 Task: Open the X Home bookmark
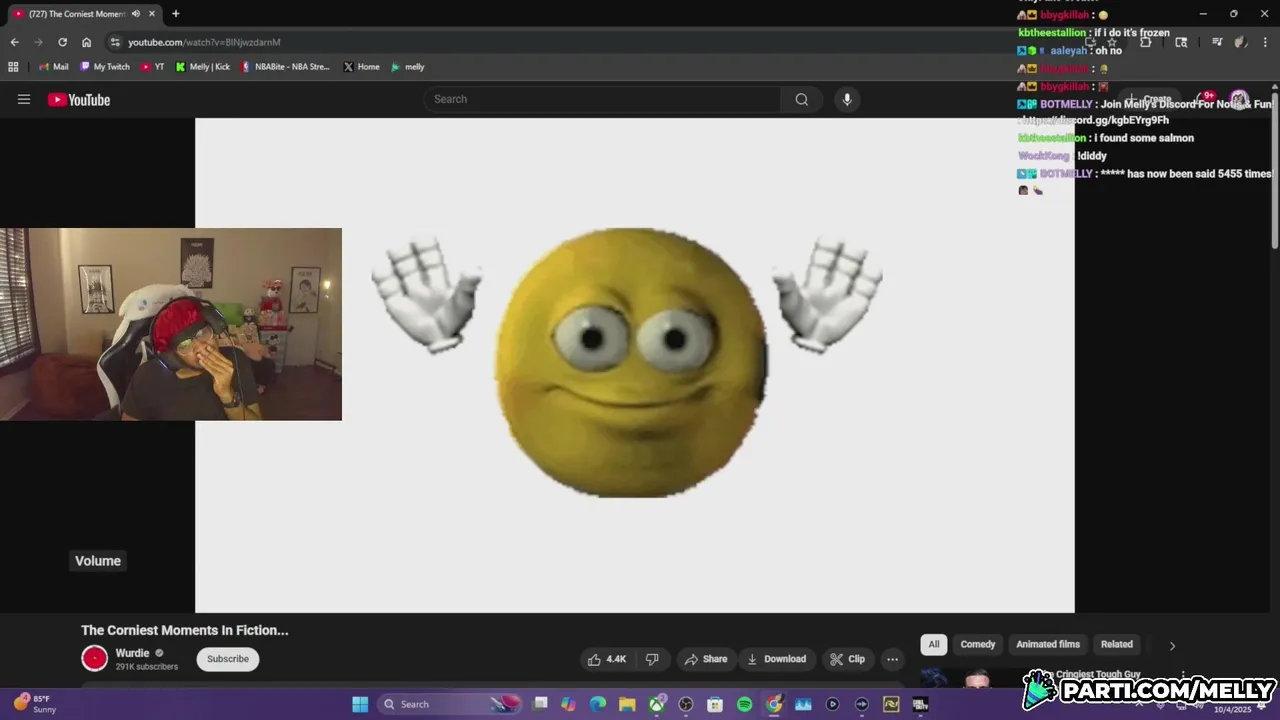[361, 67]
